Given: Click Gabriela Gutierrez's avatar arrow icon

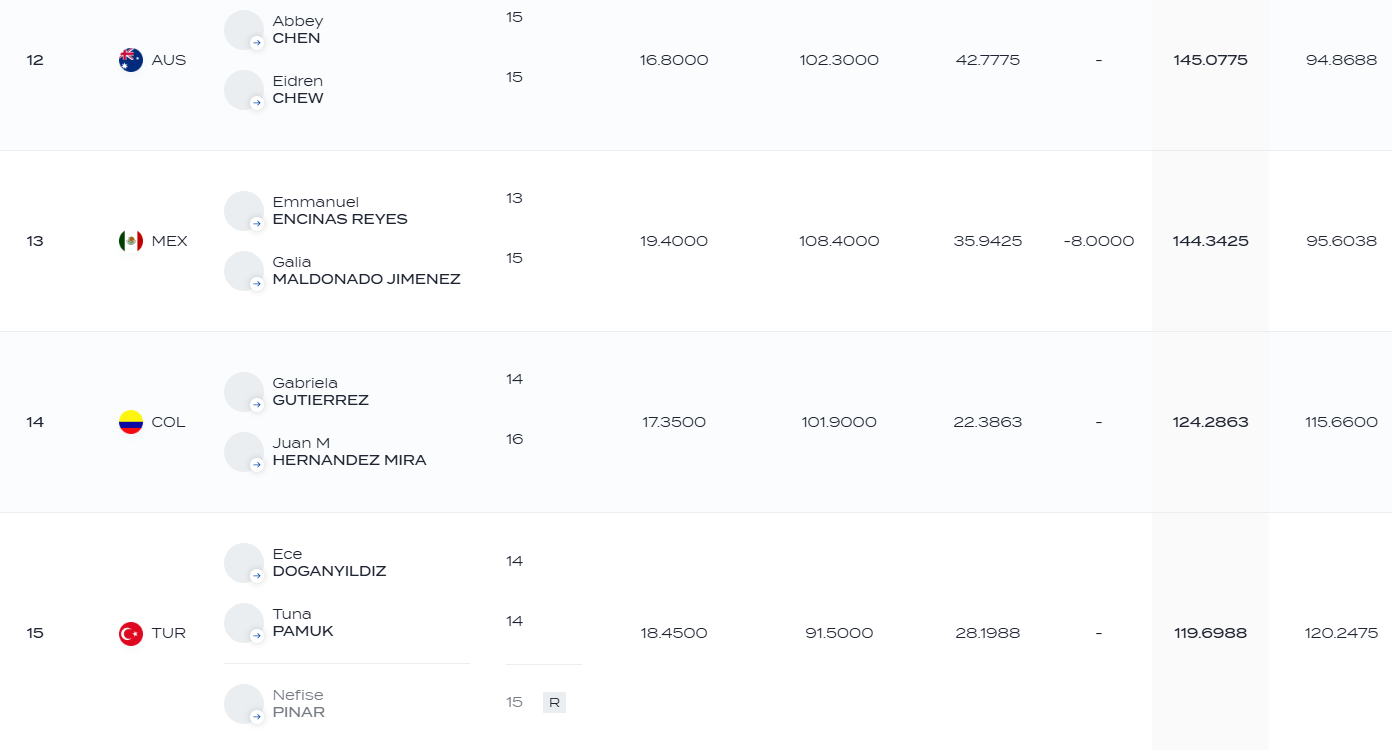Looking at the screenshot, I should [x=257, y=405].
